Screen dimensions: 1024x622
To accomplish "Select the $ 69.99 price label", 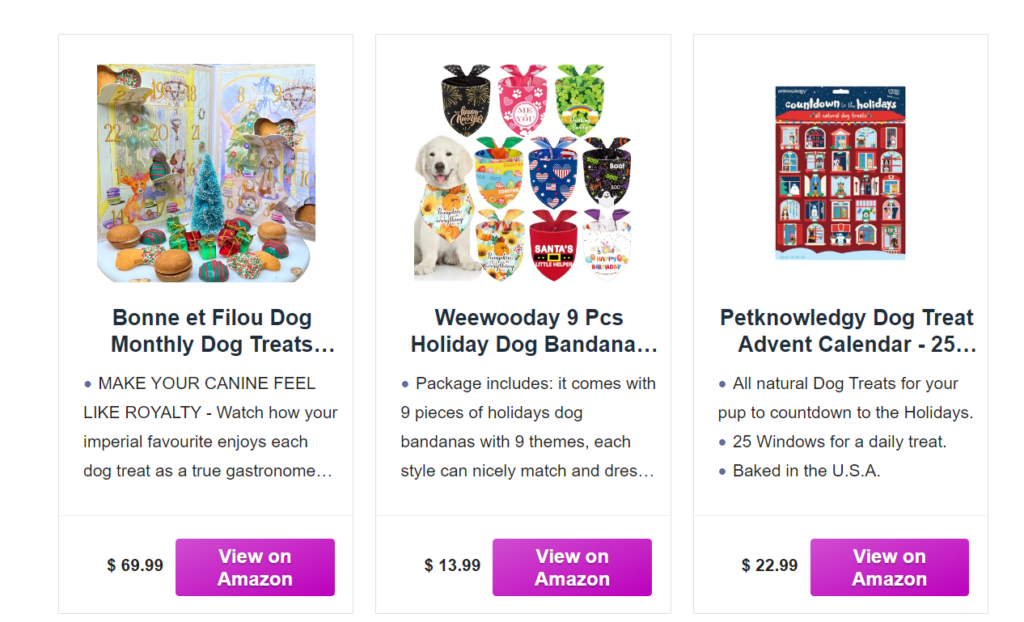I will (135, 565).
